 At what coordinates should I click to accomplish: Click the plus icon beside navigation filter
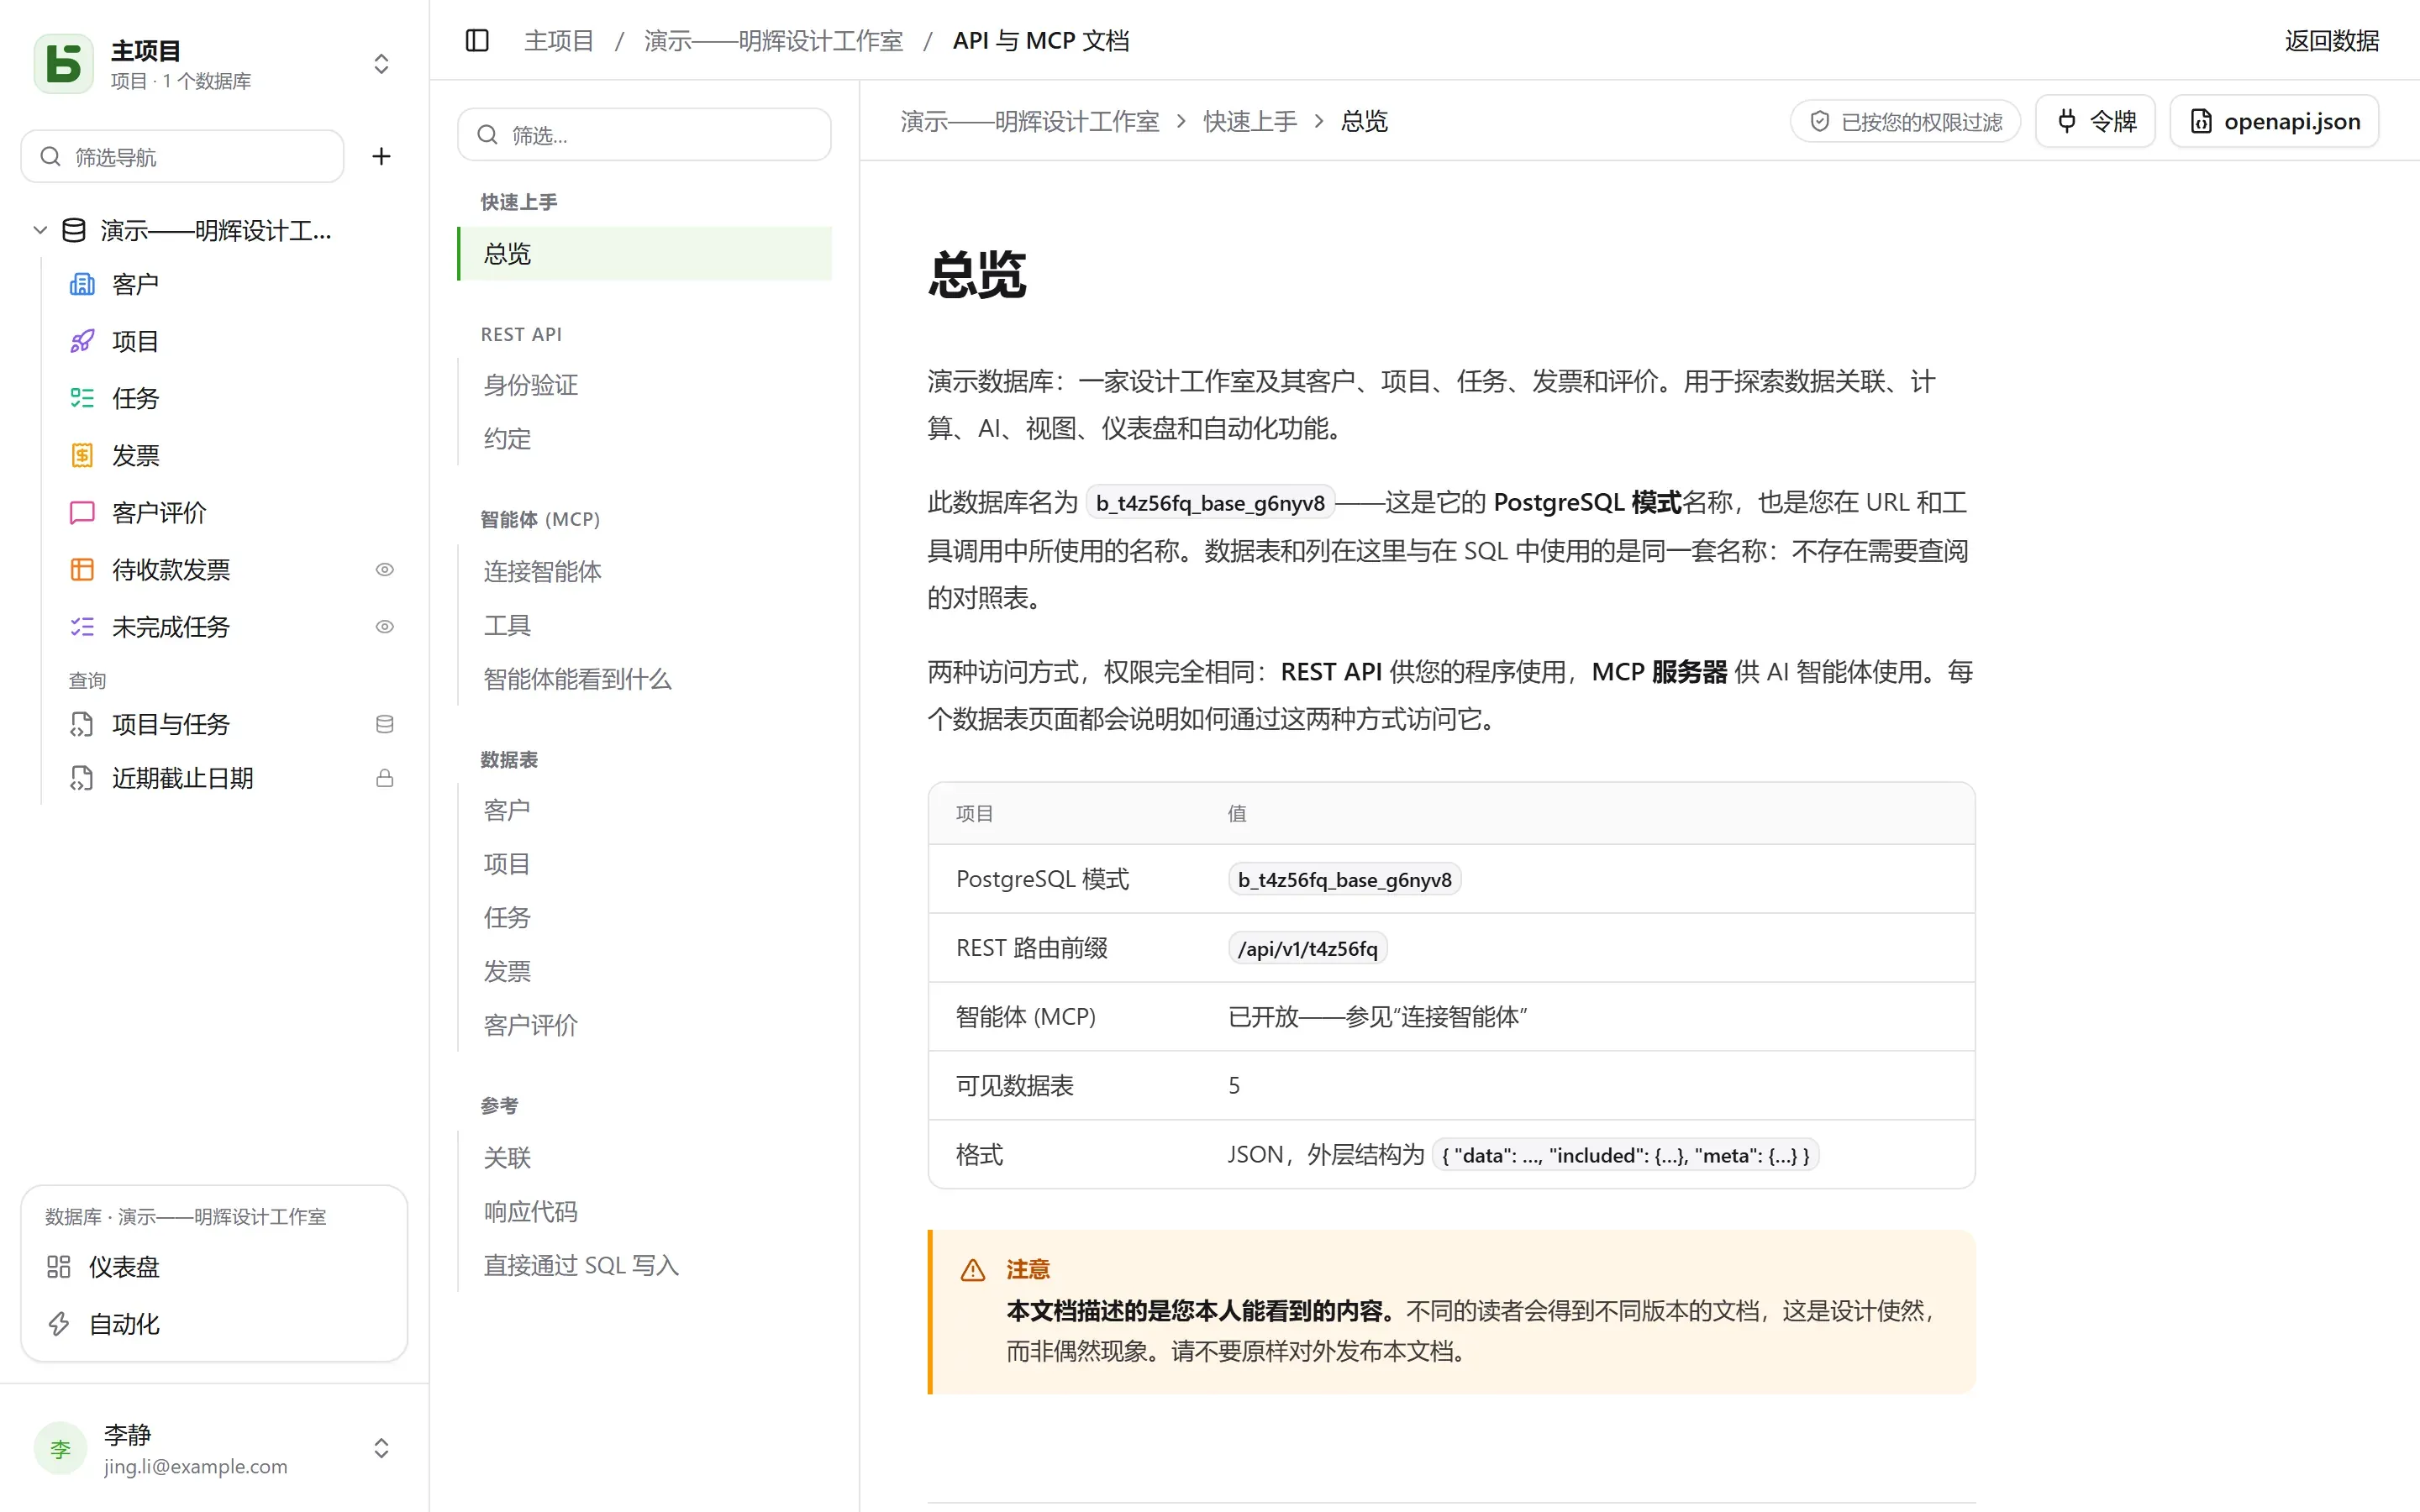pos(381,156)
